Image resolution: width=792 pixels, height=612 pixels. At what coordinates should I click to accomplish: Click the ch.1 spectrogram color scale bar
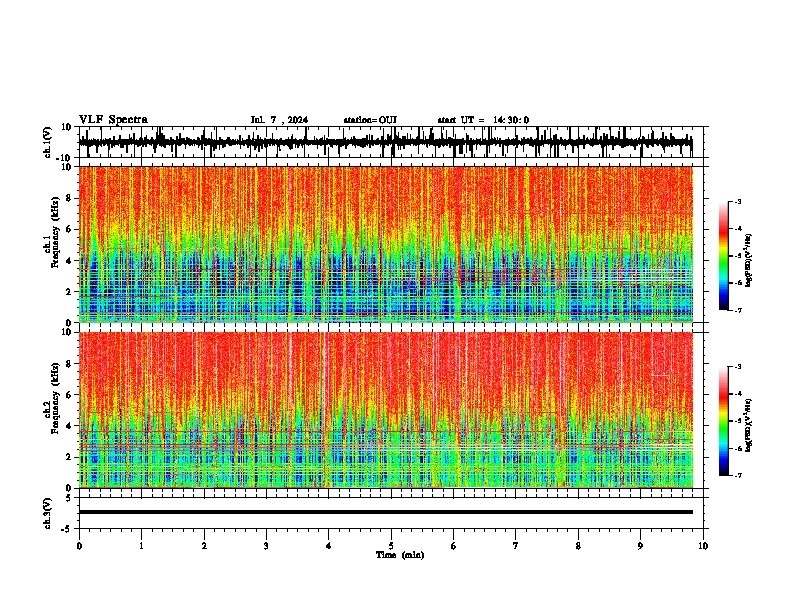(724, 256)
